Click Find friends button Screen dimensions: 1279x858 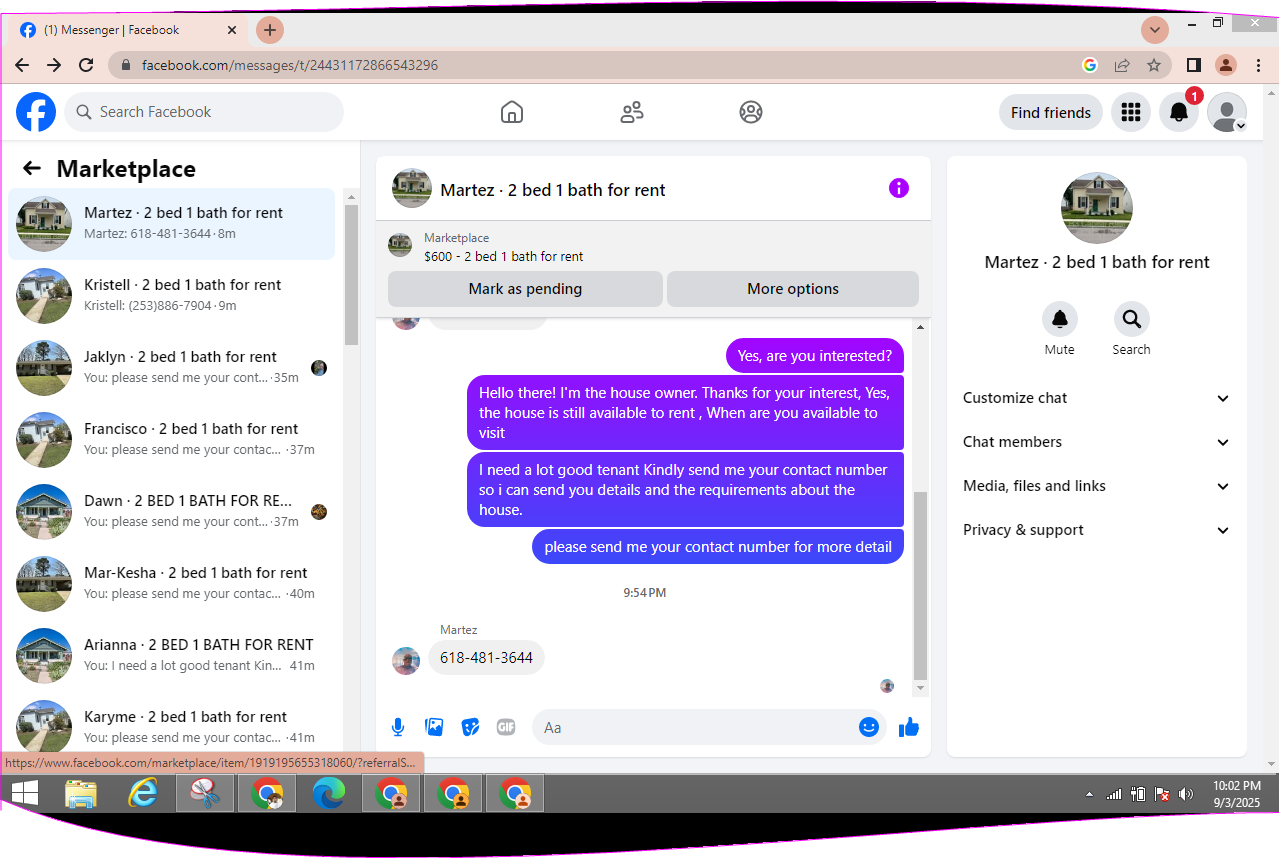(1051, 112)
